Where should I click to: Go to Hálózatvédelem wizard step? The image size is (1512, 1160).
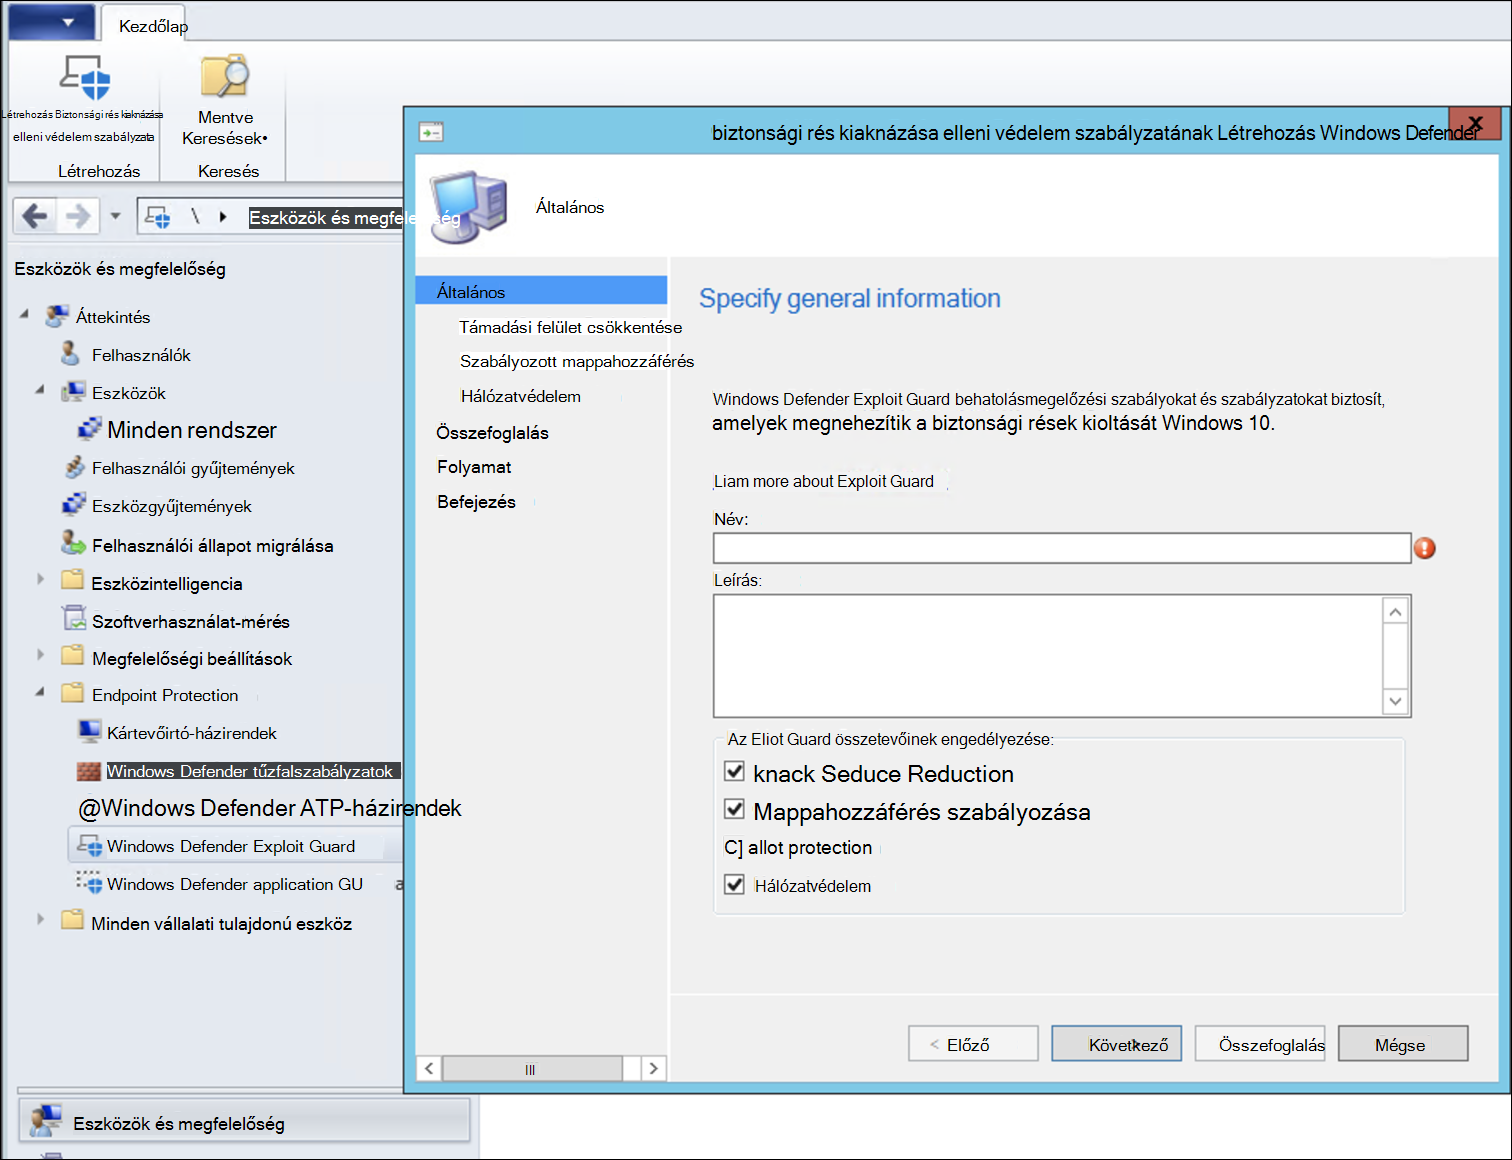[520, 396]
